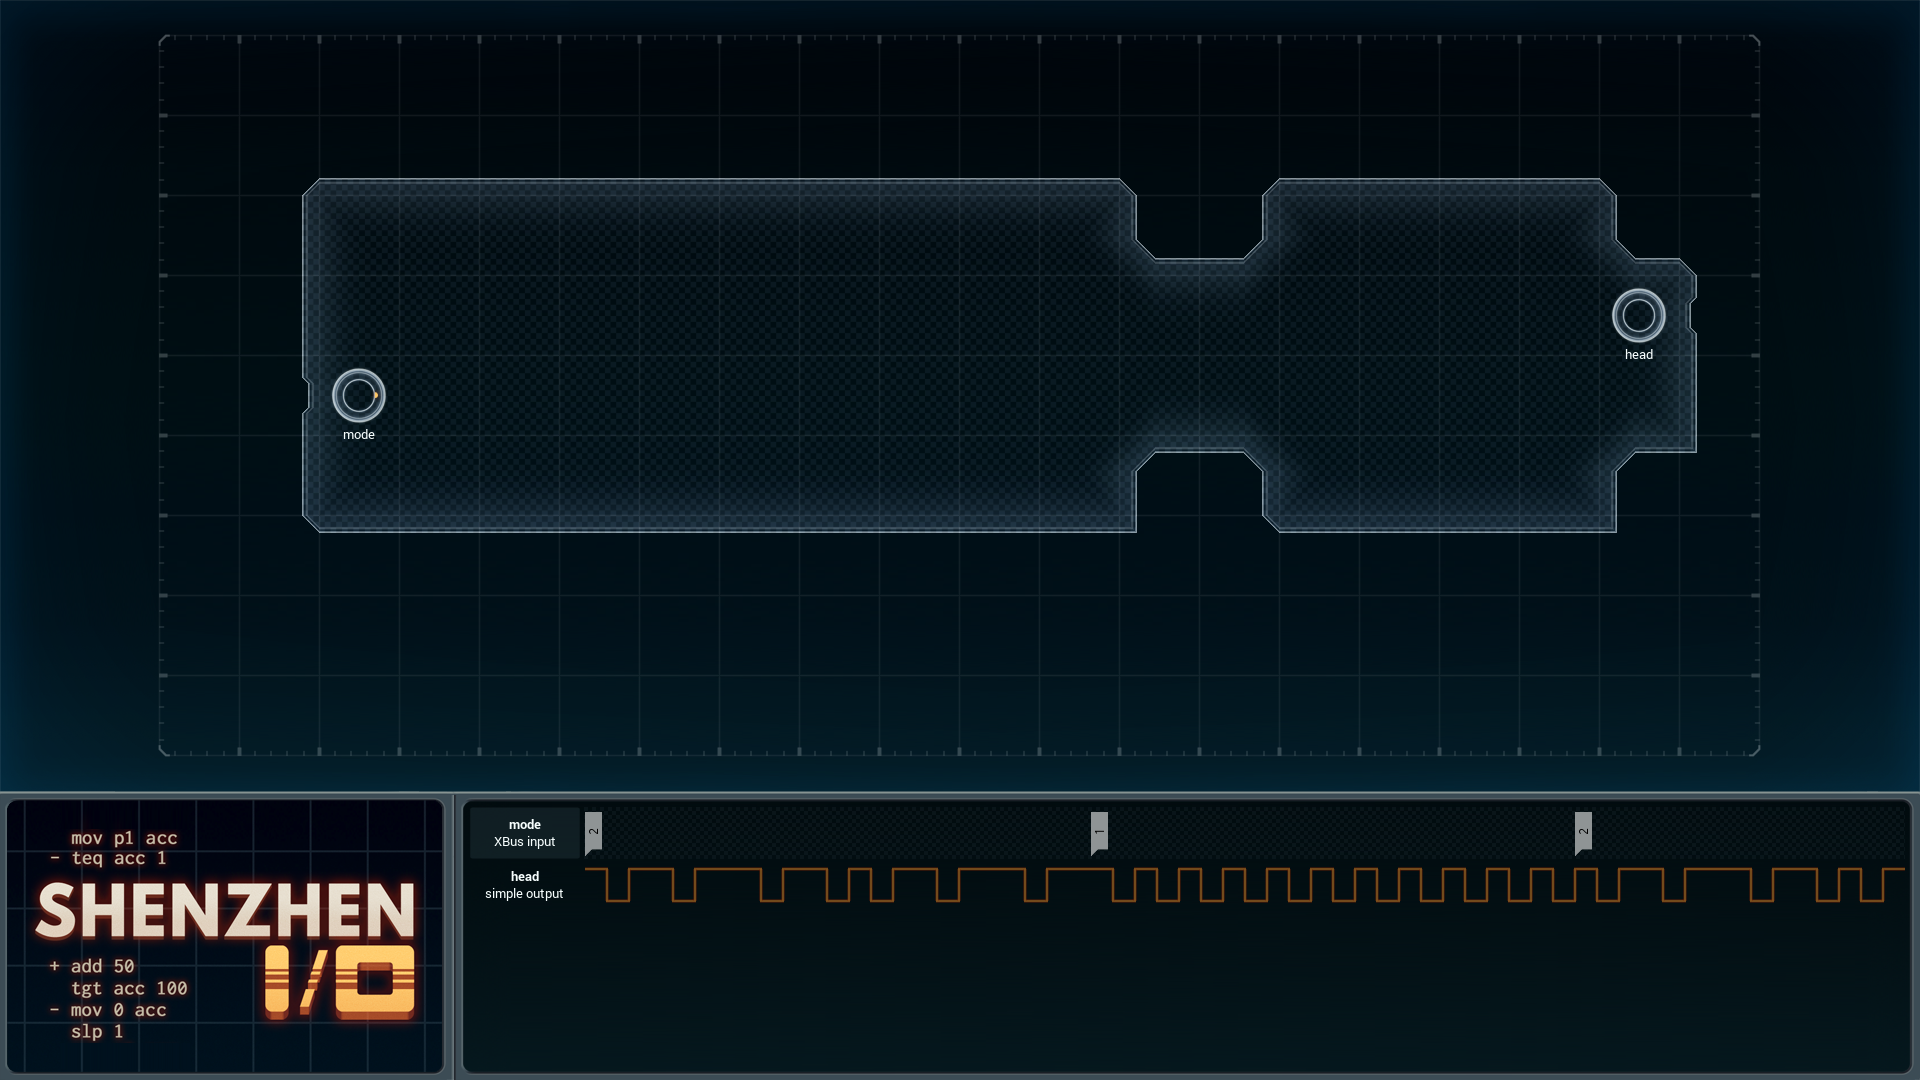
Task: Select the '+ add 50' code line
Action: coord(92,966)
